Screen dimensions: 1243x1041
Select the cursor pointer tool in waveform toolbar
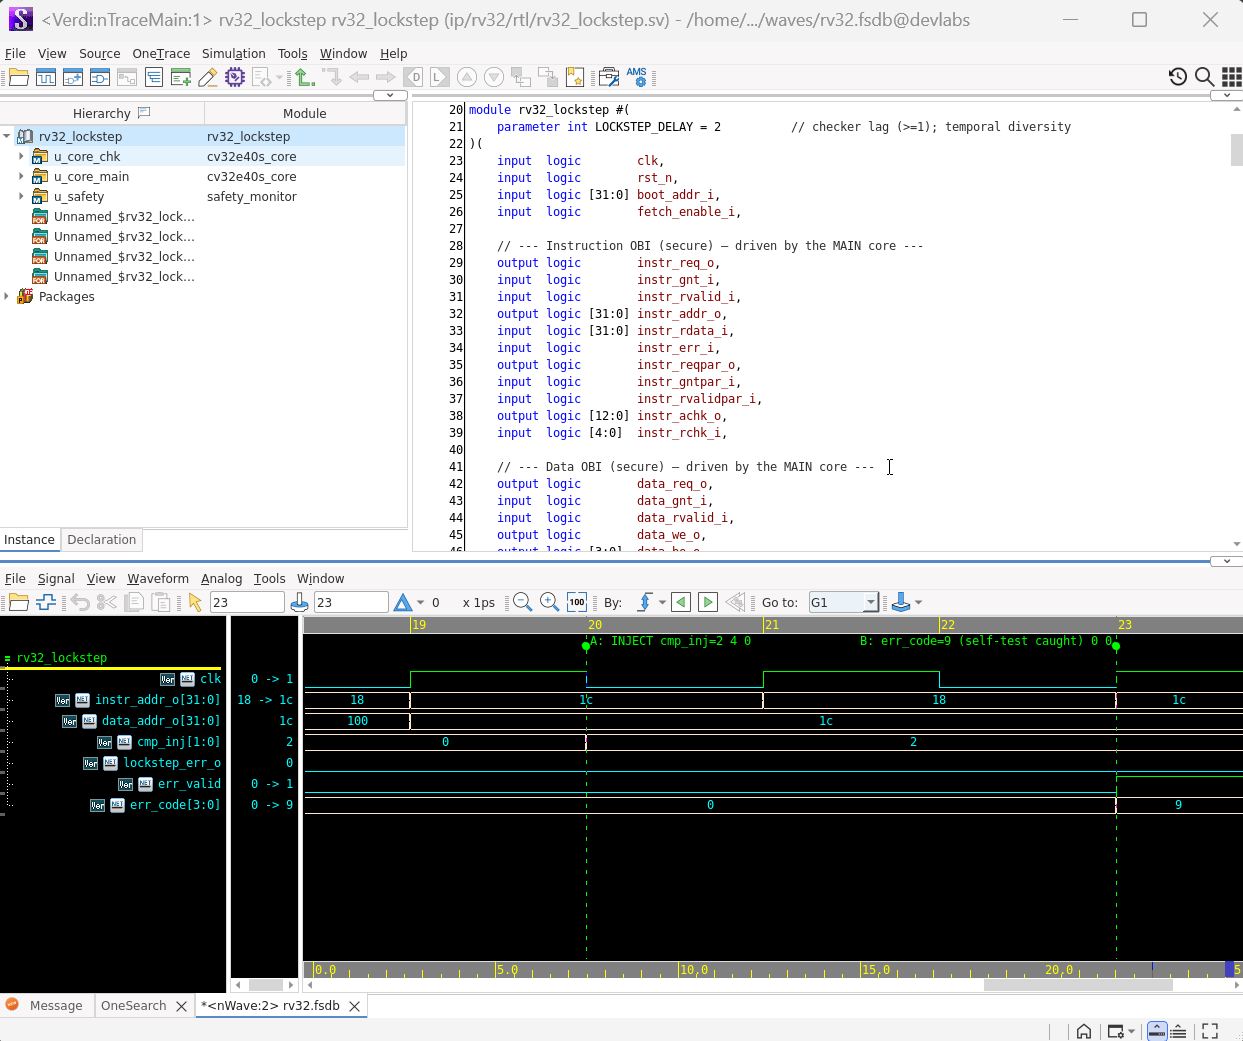coord(195,602)
